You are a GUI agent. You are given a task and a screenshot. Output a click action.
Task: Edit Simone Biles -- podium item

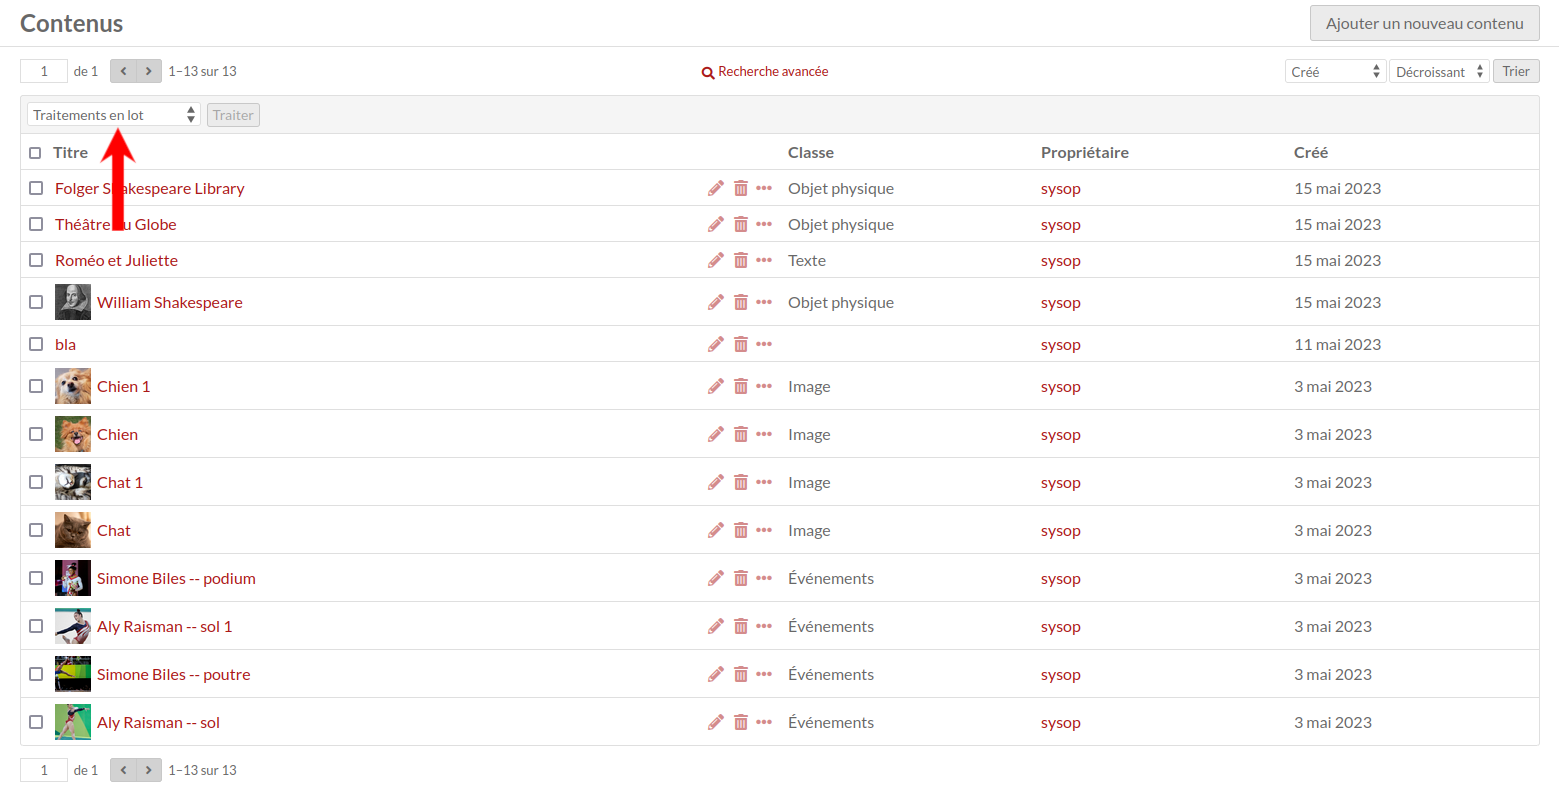(716, 578)
